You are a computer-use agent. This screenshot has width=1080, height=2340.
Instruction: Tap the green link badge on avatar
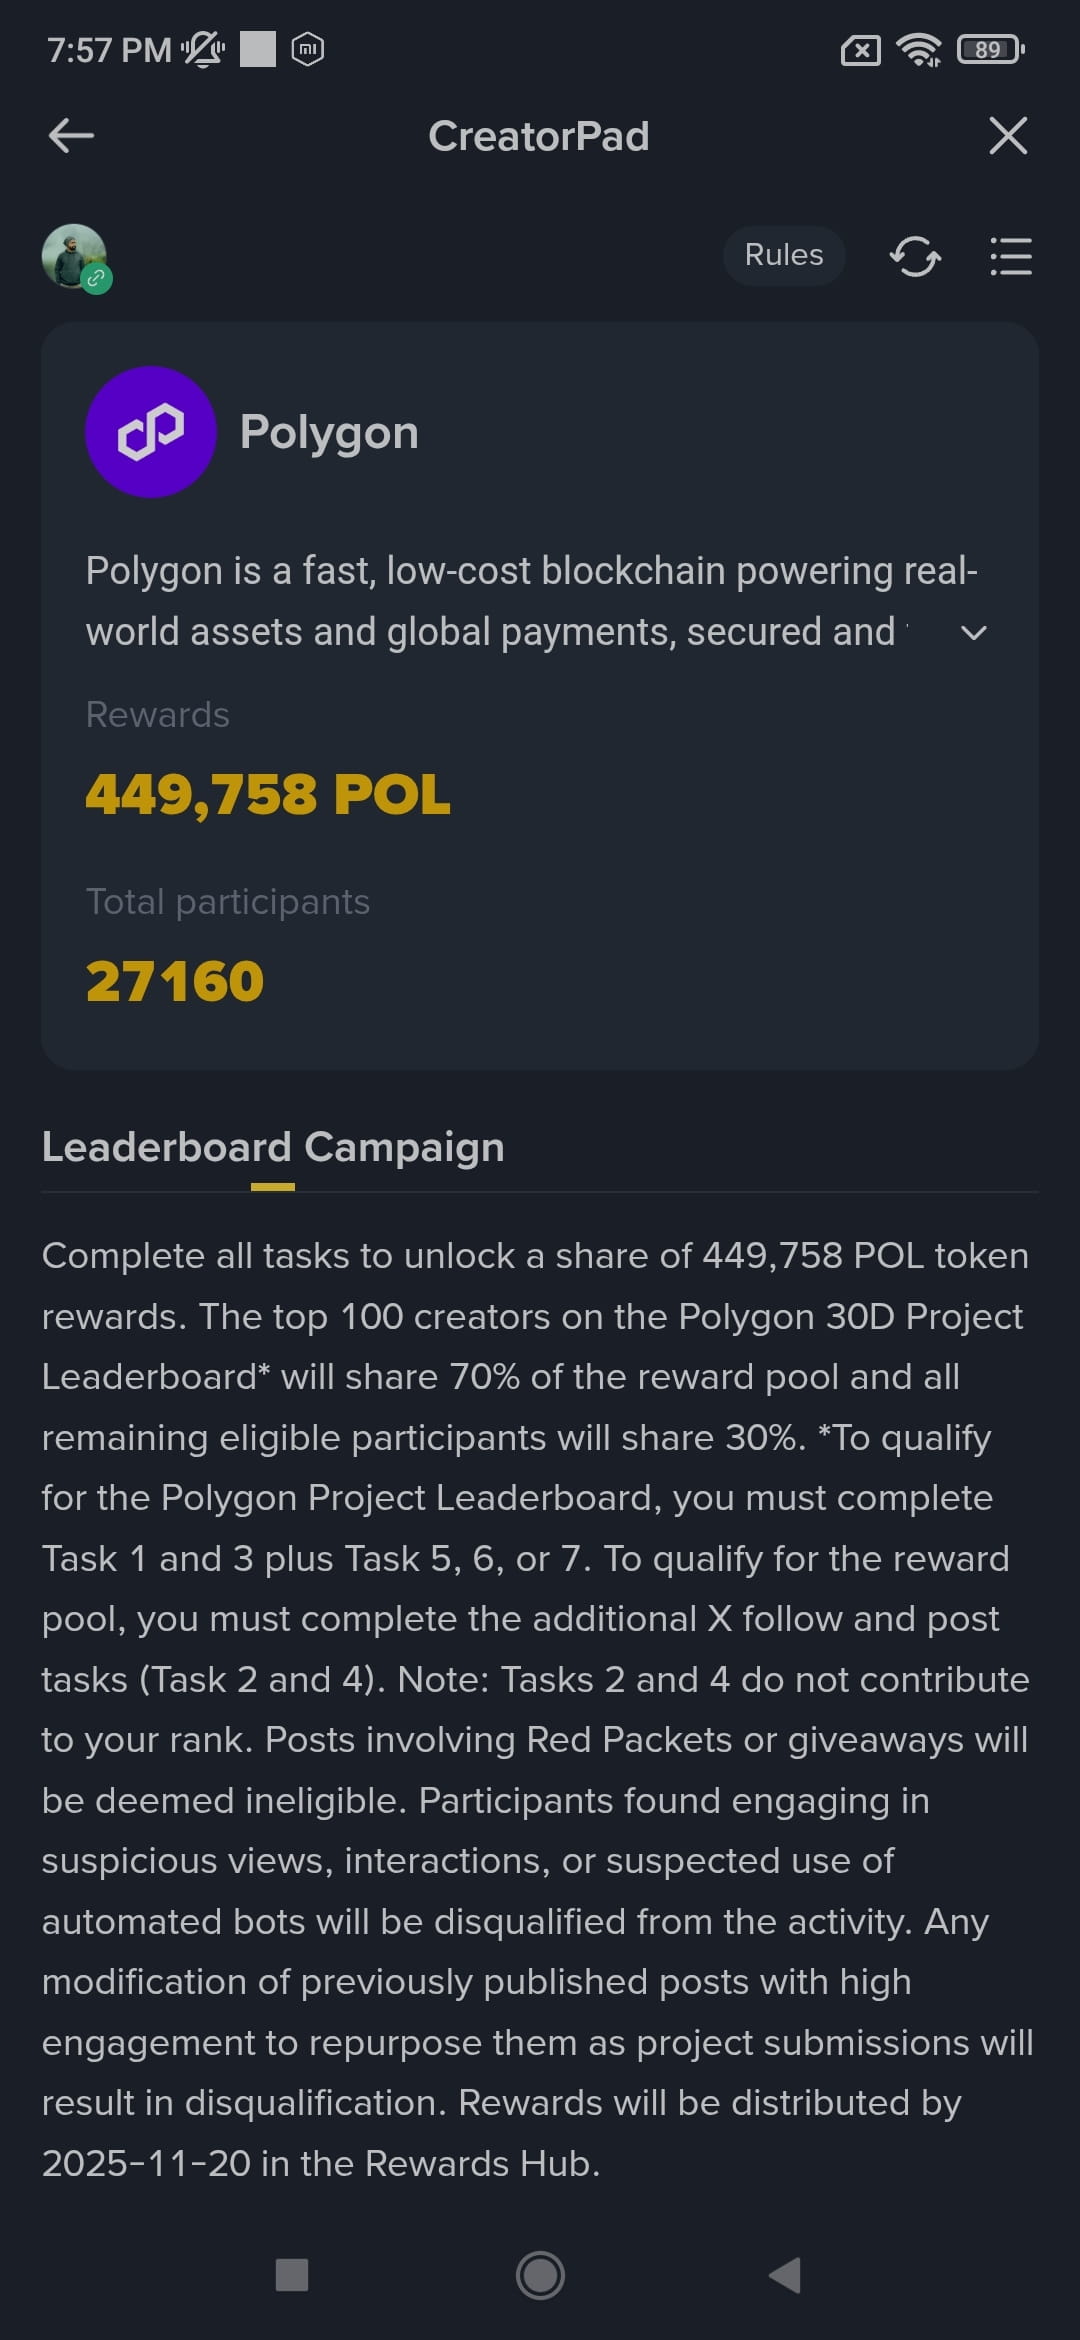[x=97, y=279]
